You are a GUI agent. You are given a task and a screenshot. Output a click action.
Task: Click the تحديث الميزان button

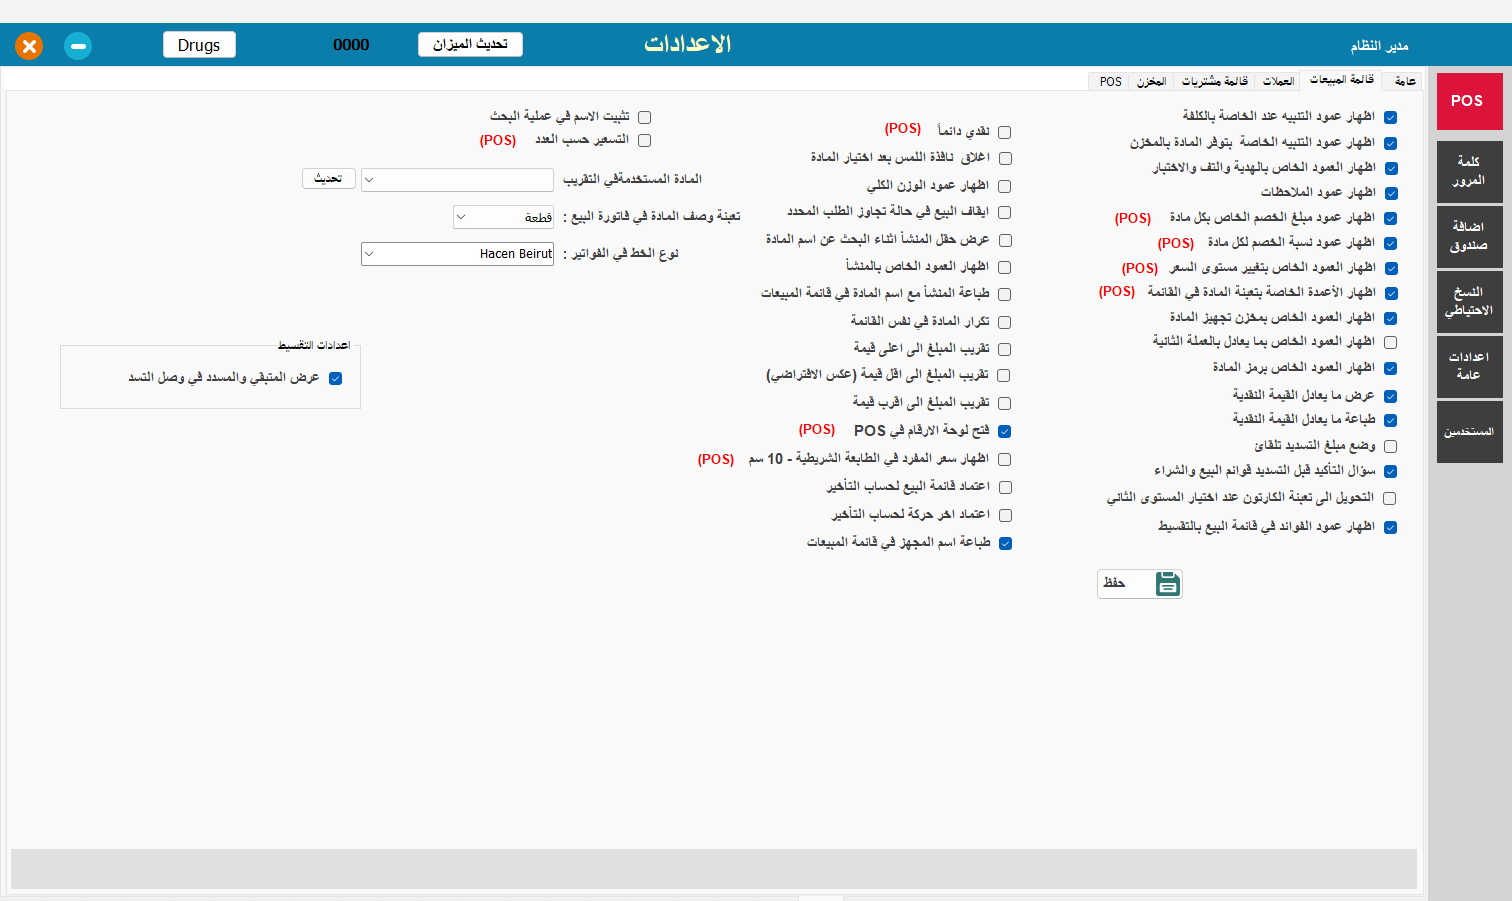(470, 44)
